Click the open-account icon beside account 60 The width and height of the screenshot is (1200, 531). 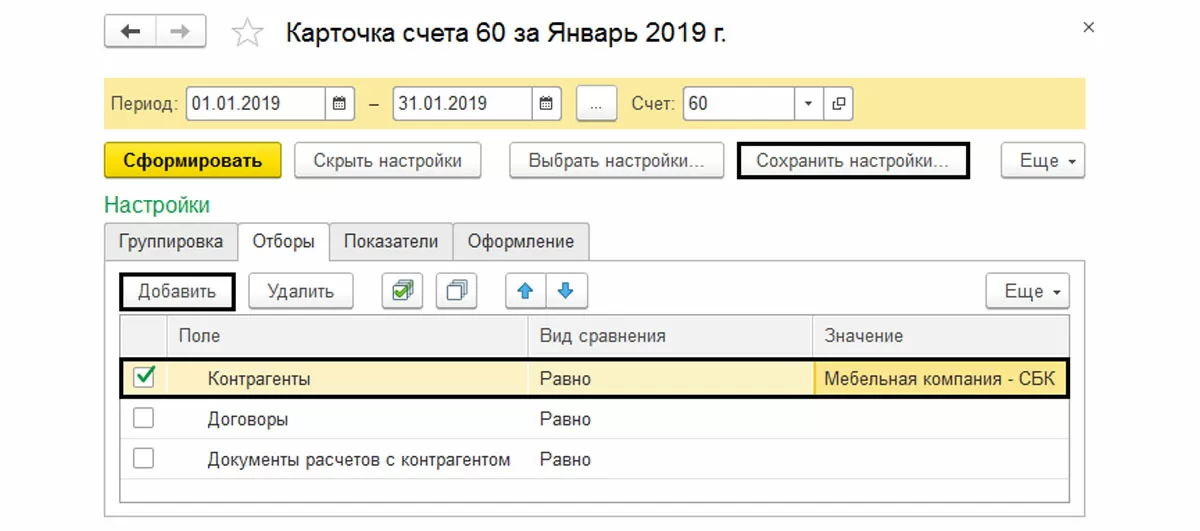838,103
